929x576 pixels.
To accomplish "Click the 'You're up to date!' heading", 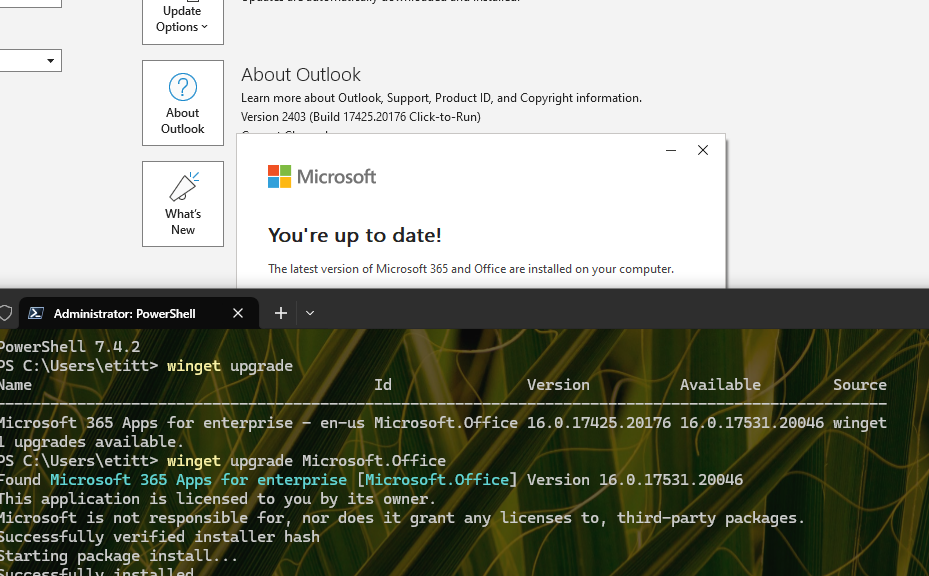I will pyautogui.click(x=354, y=235).
